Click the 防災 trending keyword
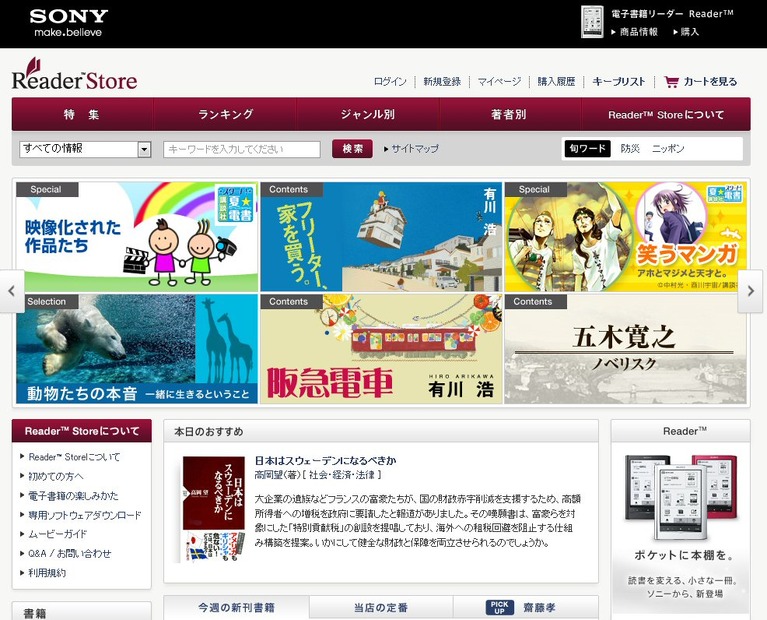 tap(630, 148)
